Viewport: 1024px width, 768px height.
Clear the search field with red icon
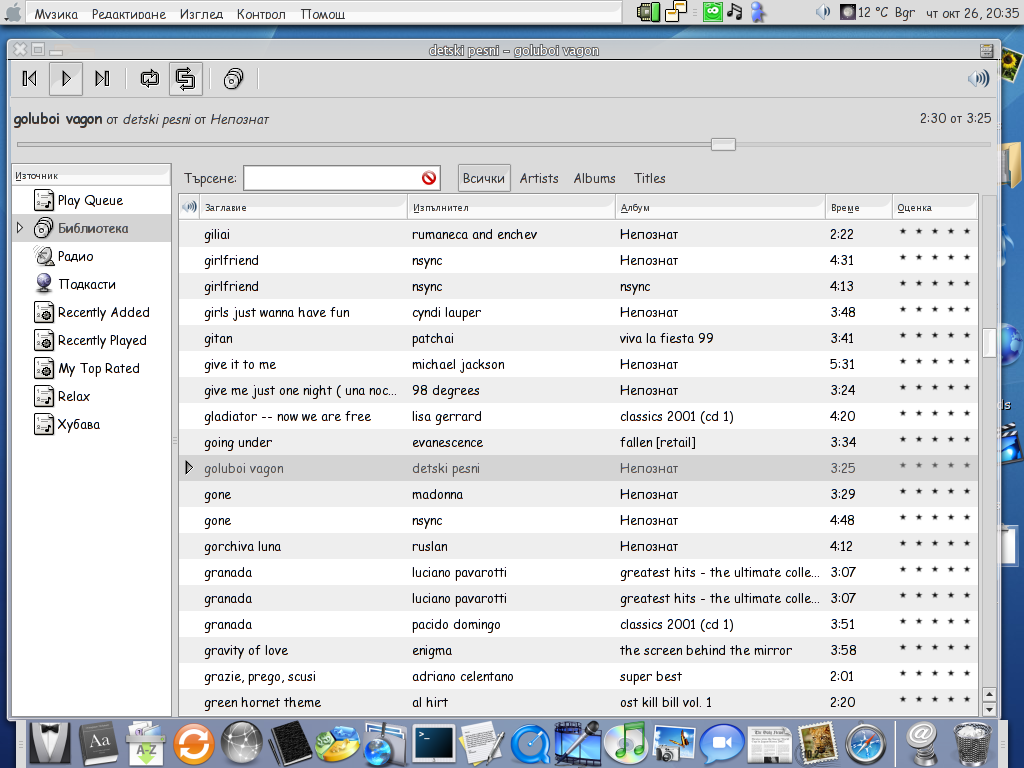point(429,178)
